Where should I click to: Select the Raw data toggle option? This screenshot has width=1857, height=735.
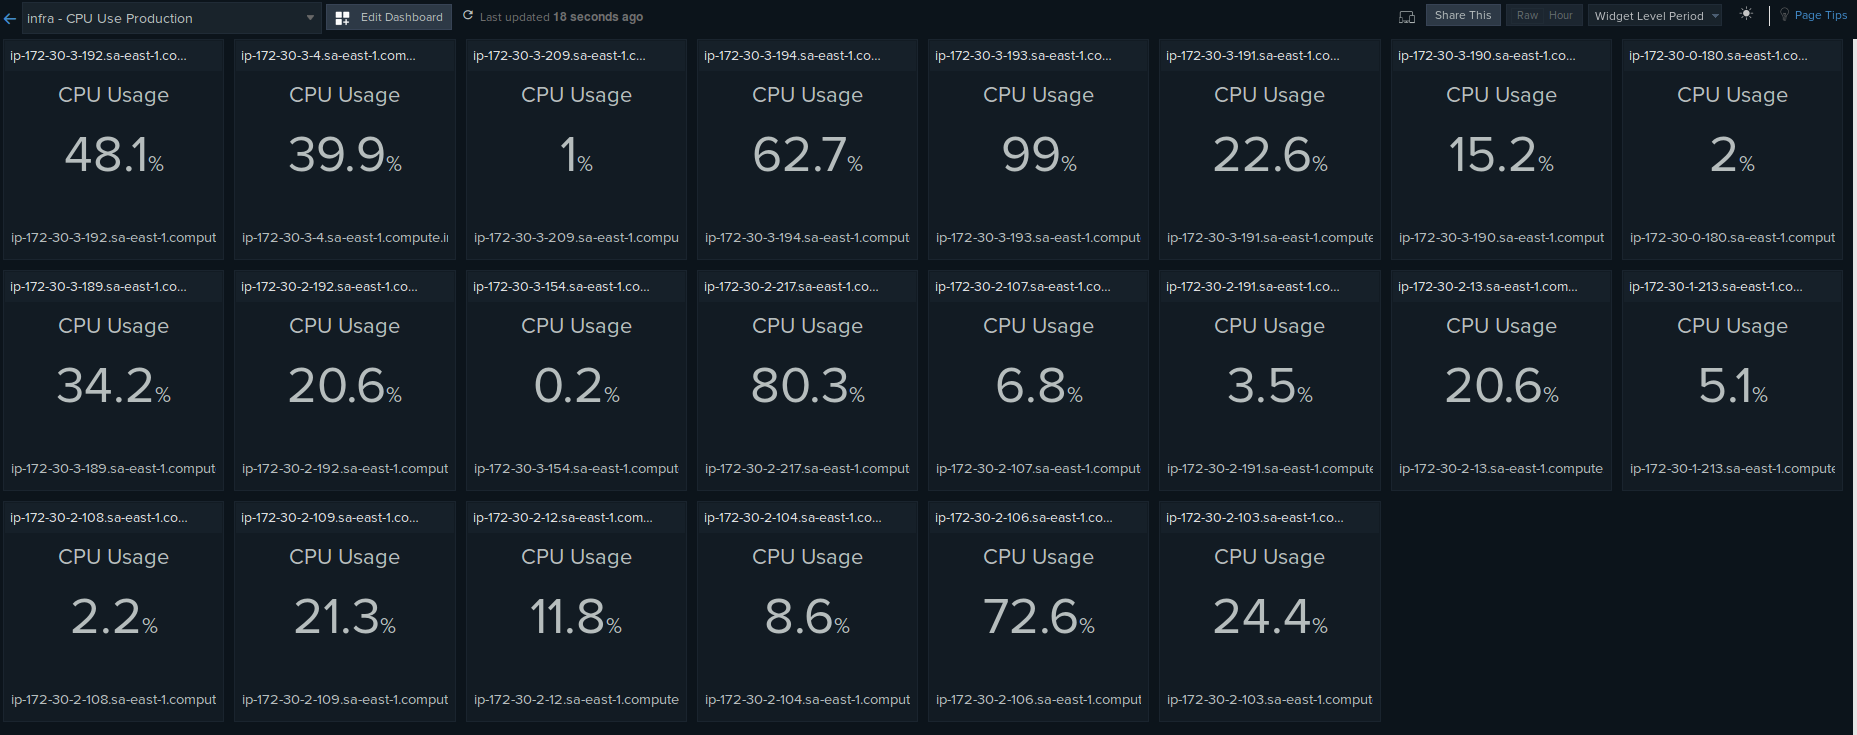pos(1527,16)
